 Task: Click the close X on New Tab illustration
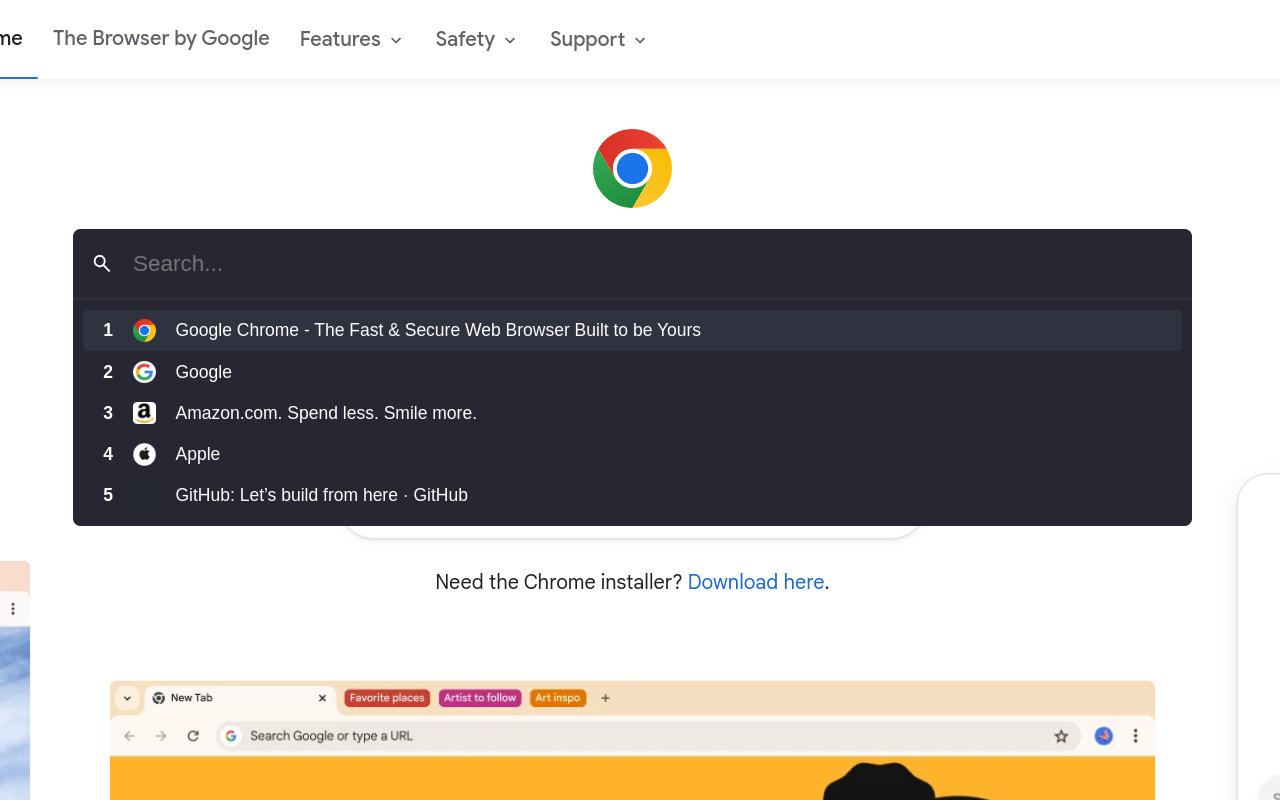pyautogui.click(x=322, y=698)
